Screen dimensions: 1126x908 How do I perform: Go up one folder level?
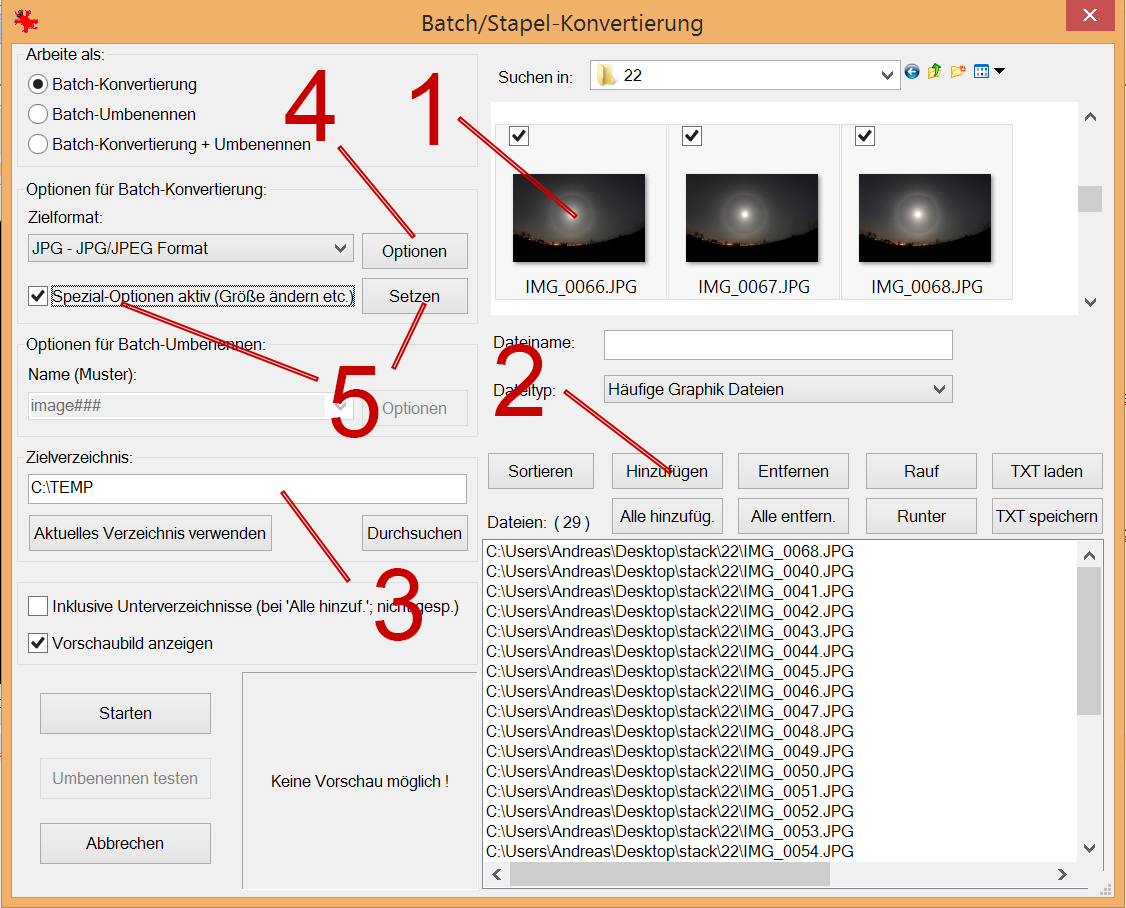(935, 72)
